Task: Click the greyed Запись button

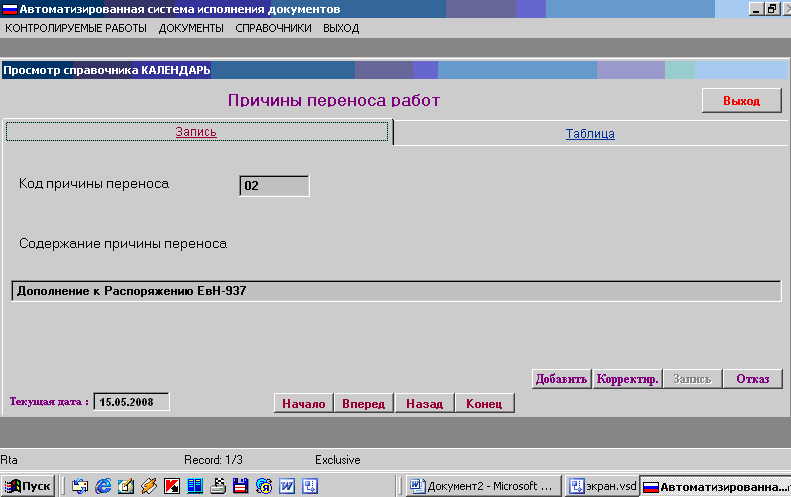Action: 692,378
